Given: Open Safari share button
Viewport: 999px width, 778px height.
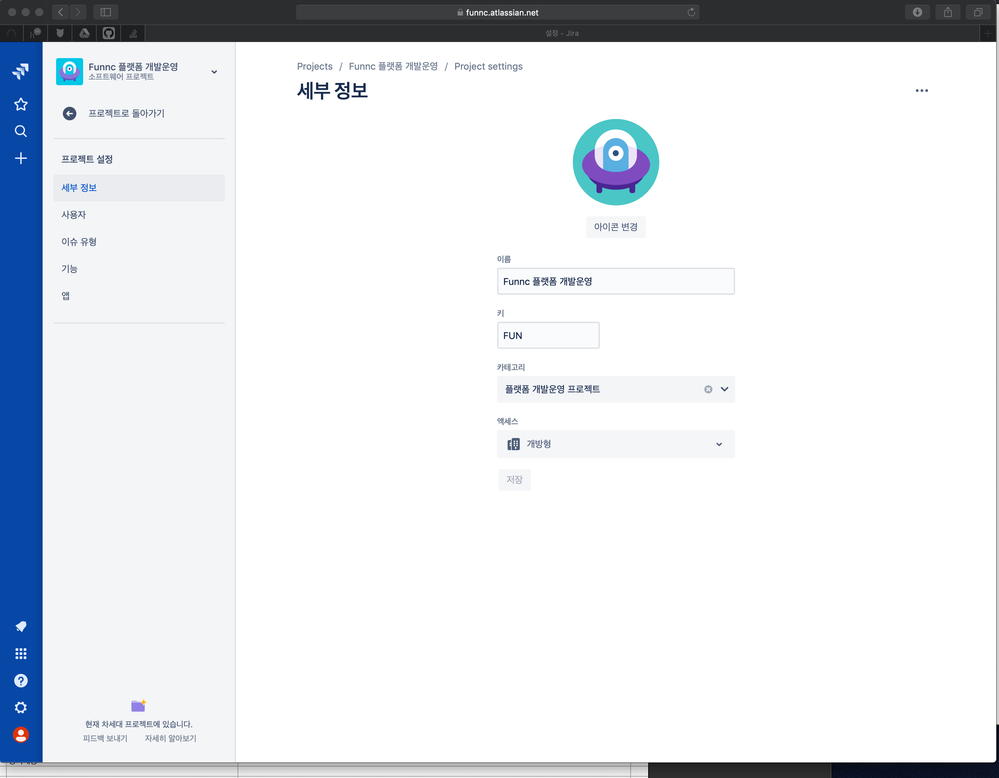Looking at the screenshot, I should (947, 12).
